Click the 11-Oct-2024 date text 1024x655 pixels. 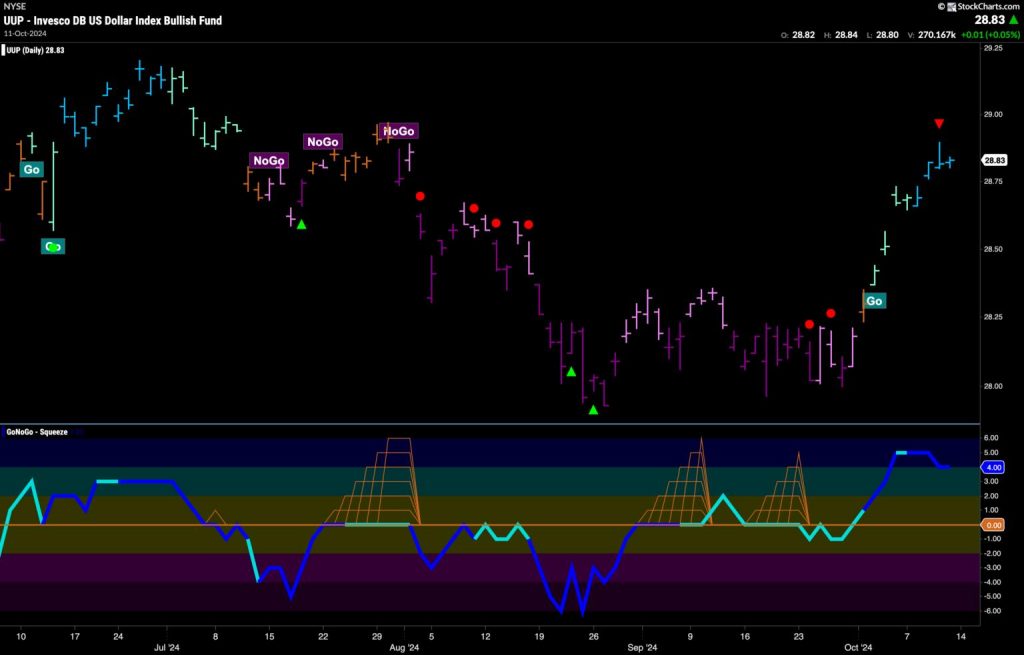pyautogui.click(x=23, y=33)
